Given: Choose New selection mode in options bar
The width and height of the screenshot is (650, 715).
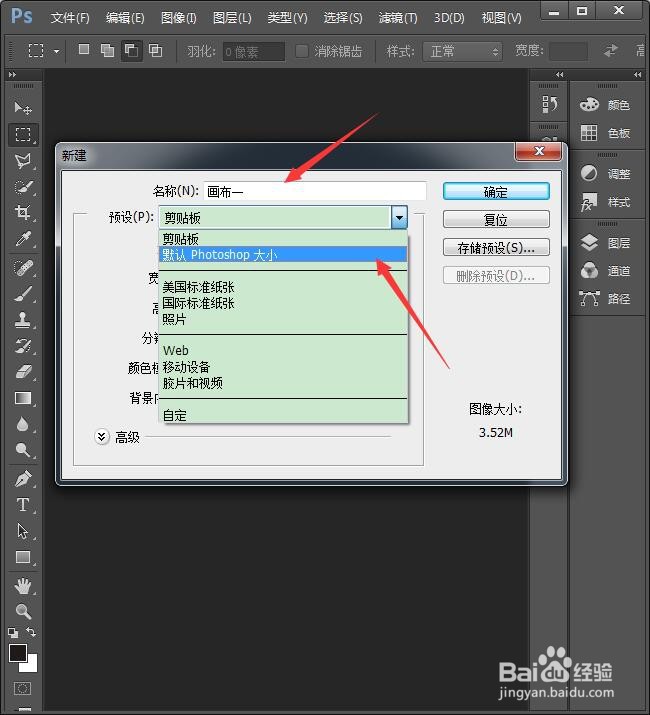Looking at the screenshot, I should (x=84, y=50).
